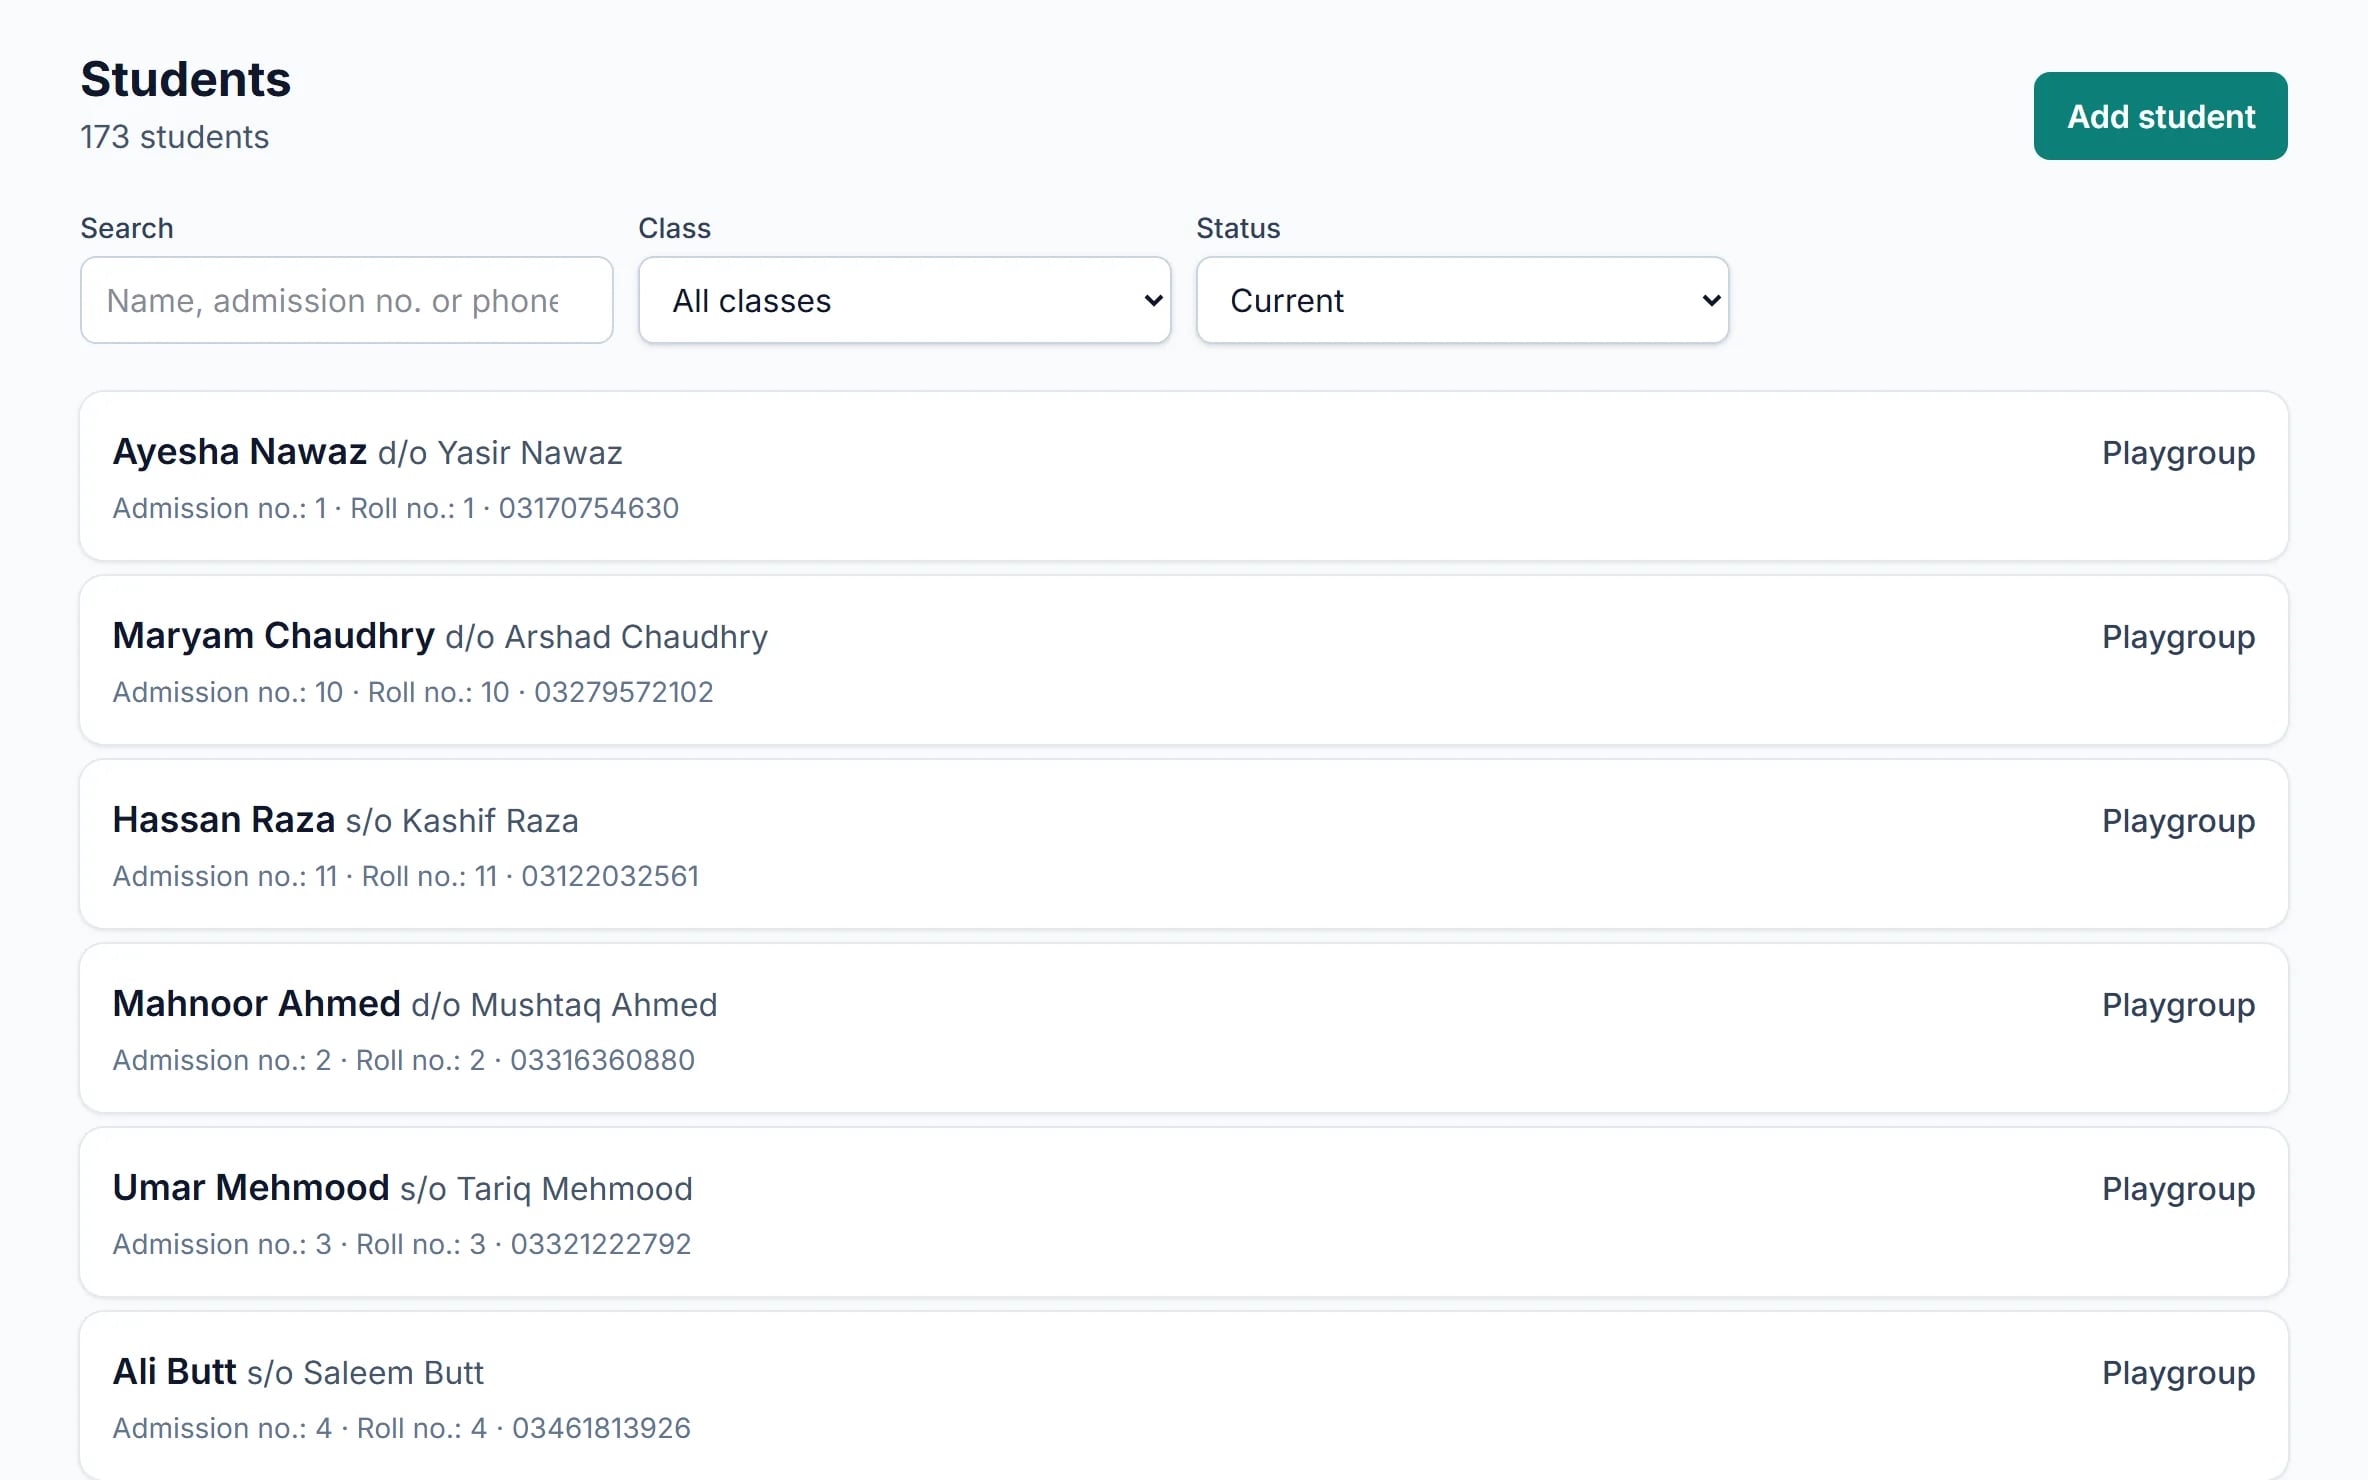
Task: Click details line with 03316360880
Action: [x=404, y=1060]
